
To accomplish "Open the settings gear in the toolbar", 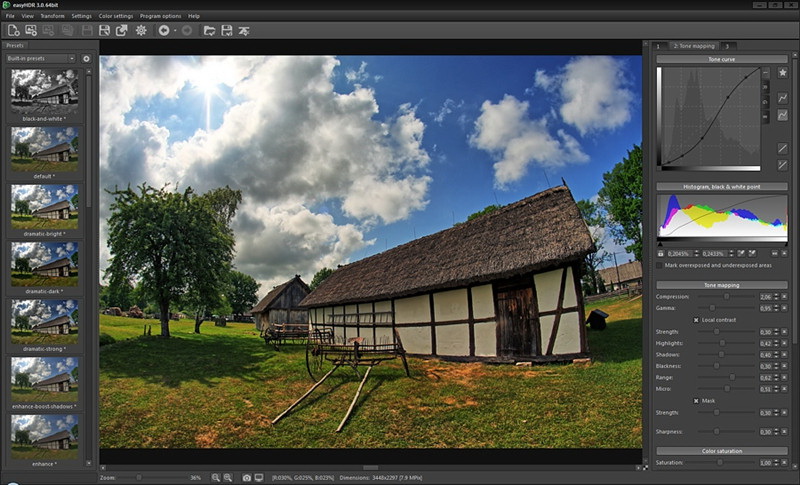I will [x=141, y=31].
